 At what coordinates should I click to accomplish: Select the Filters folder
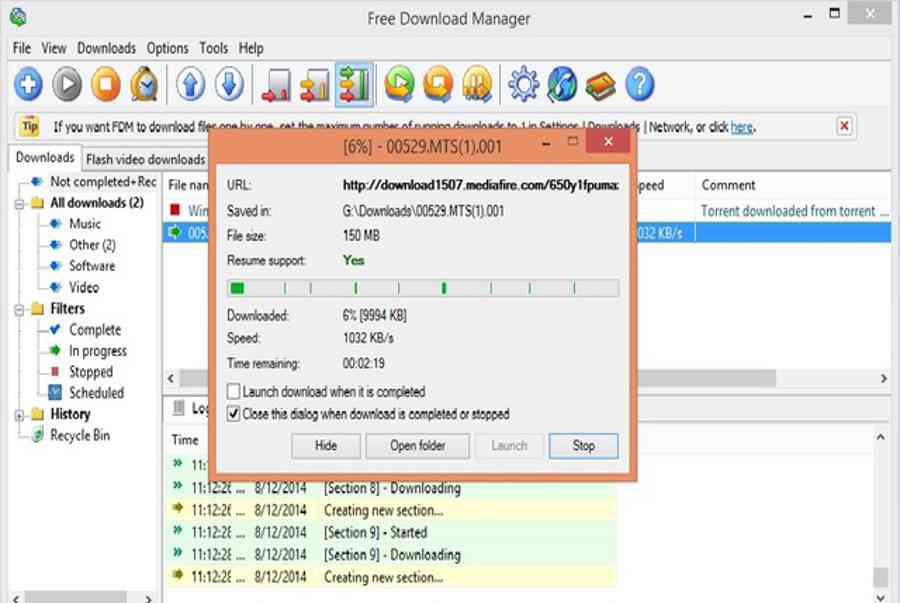[67, 309]
